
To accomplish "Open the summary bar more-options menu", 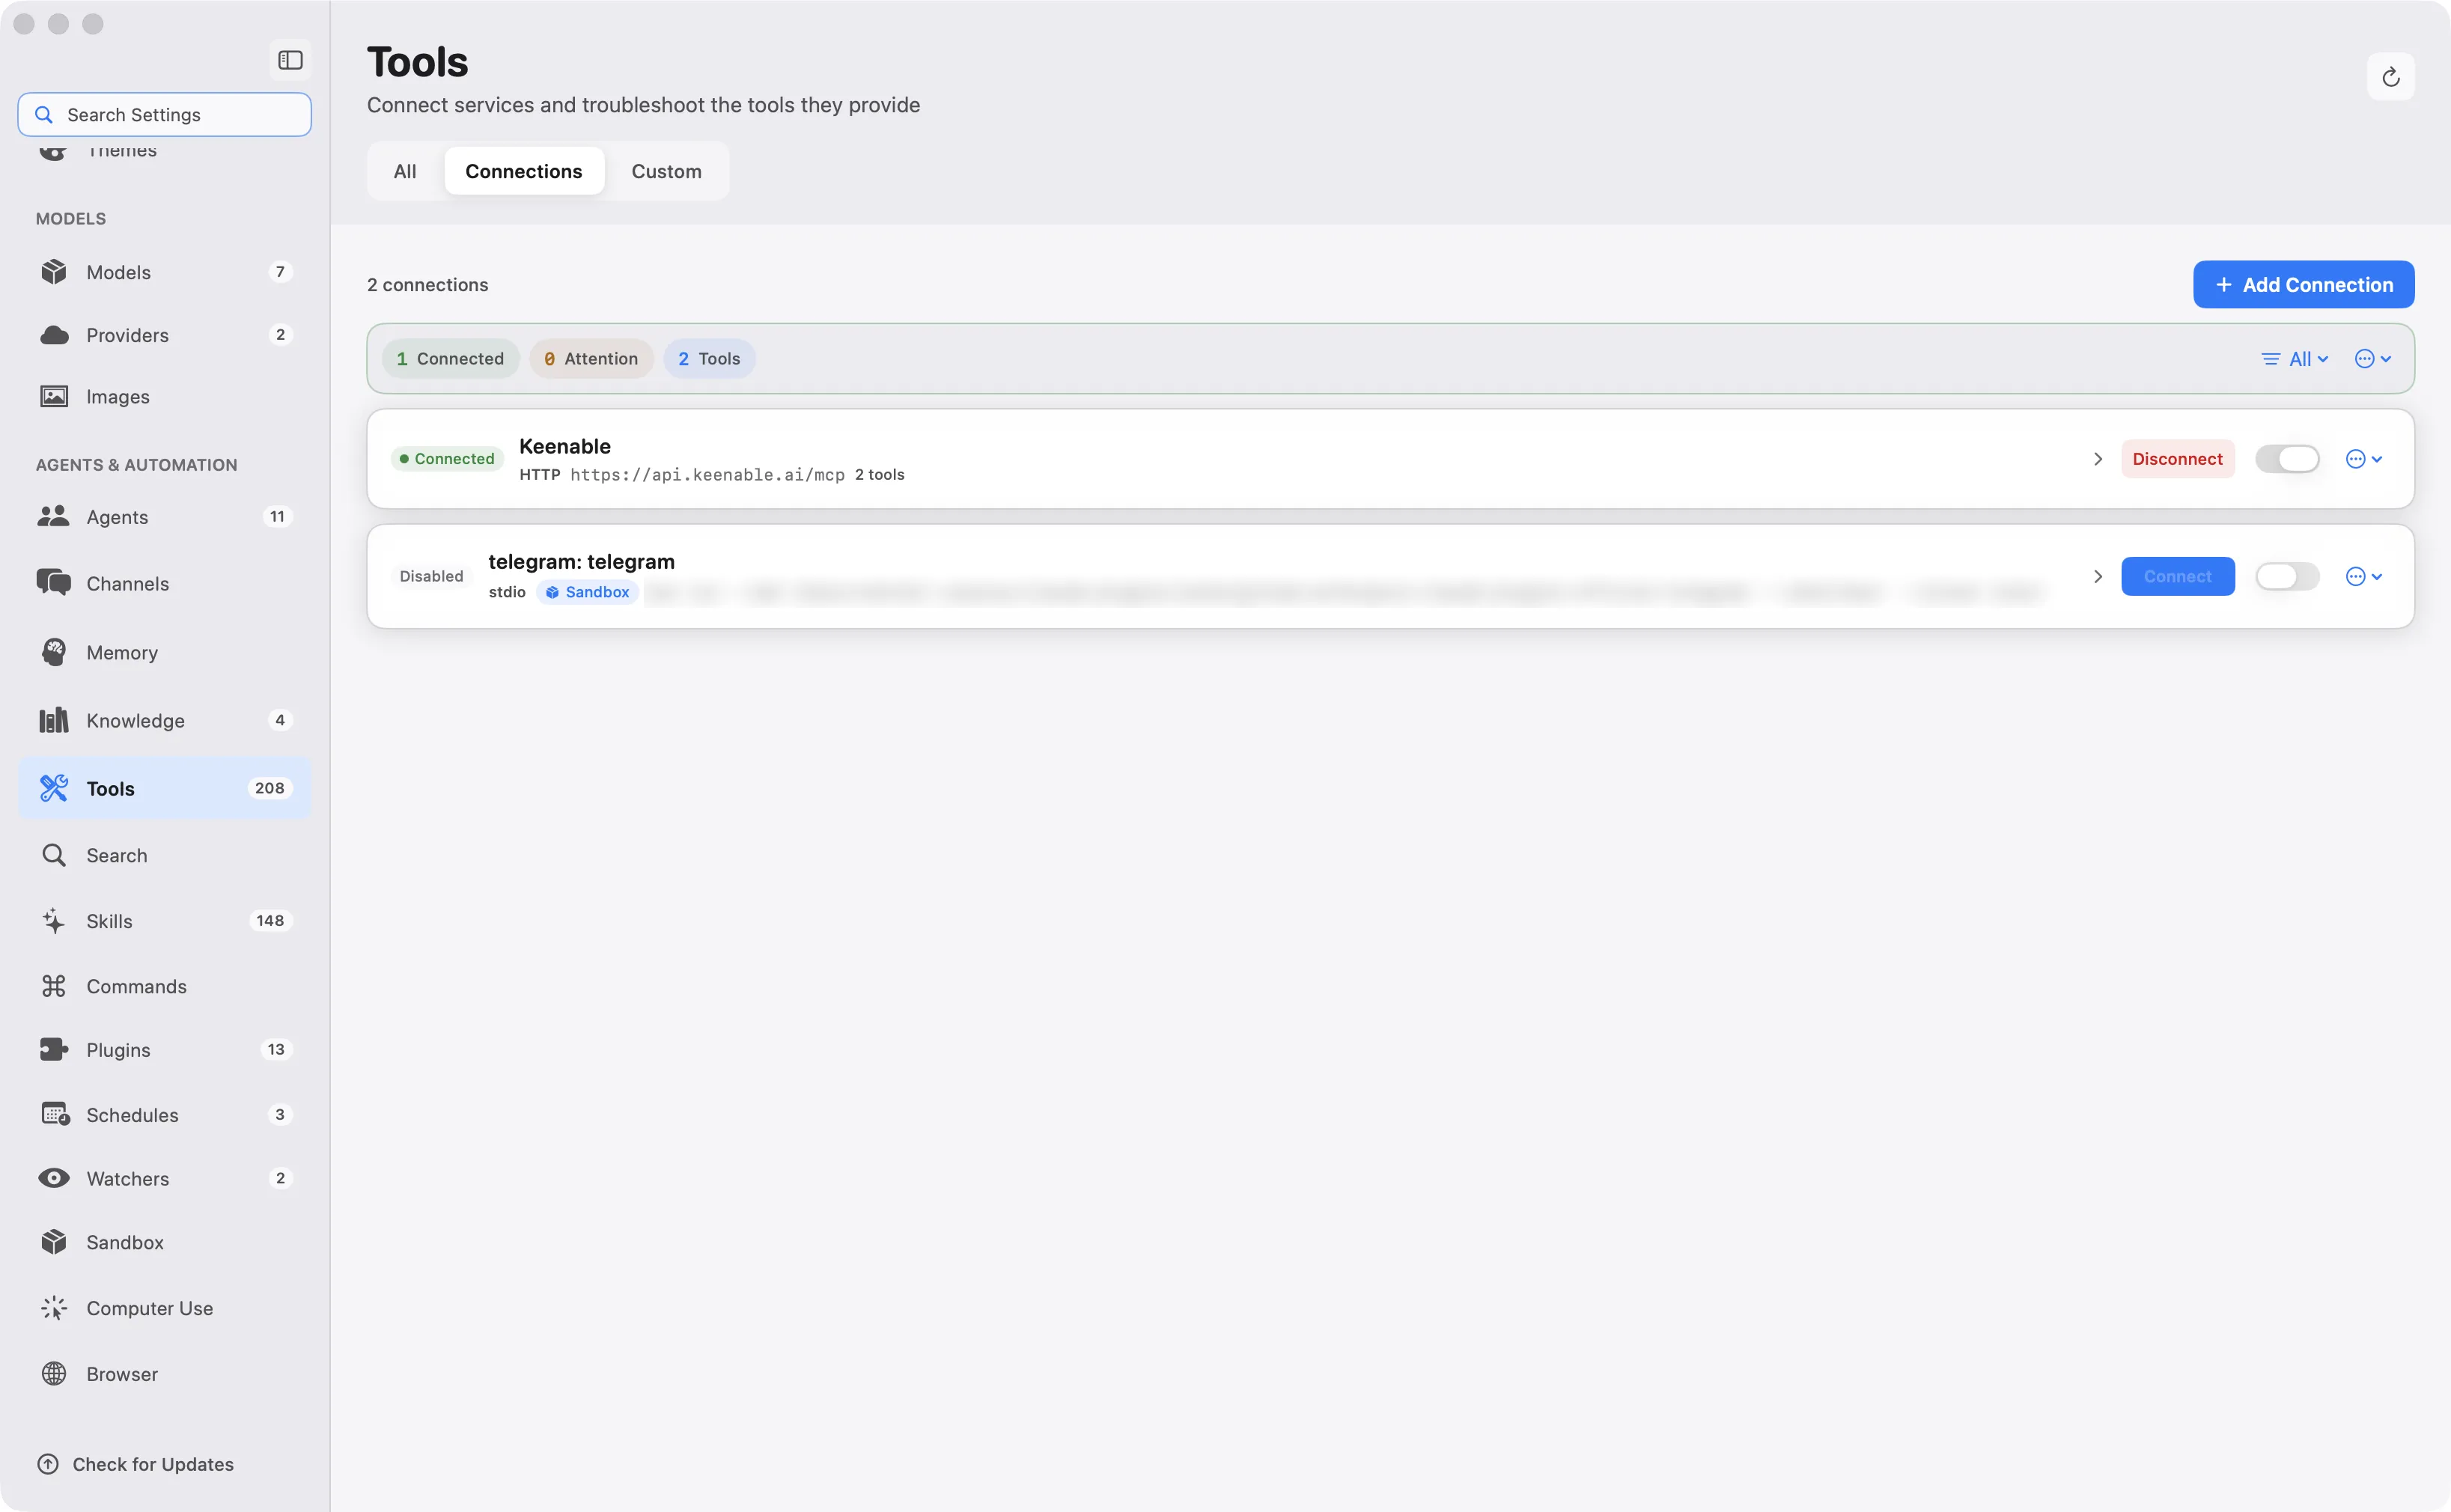I will click(x=2372, y=359).
